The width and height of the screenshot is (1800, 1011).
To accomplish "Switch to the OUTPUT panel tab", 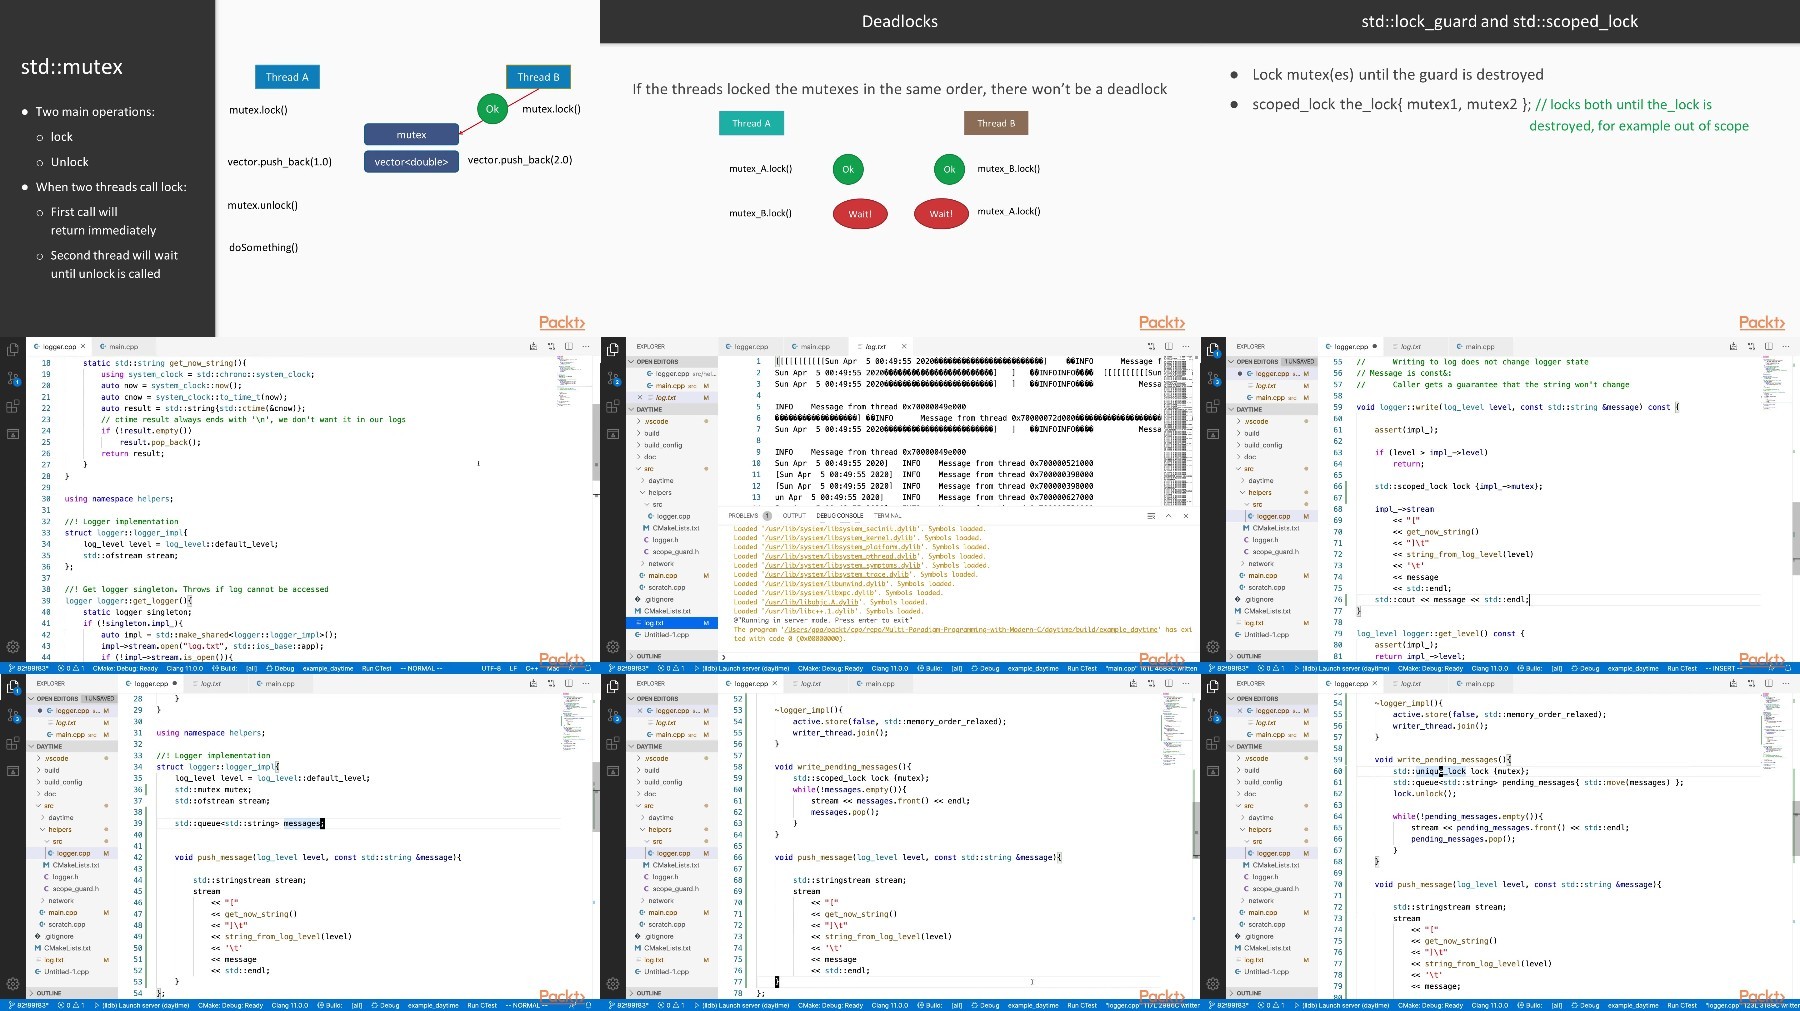I will (x=794, y=516).
